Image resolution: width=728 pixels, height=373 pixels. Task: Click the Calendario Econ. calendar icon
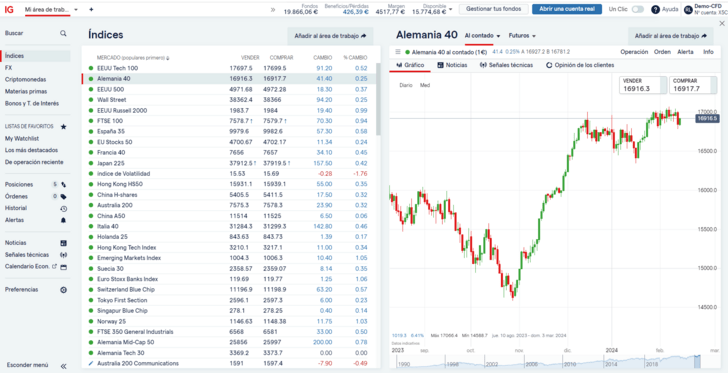(x=64, y=267)
